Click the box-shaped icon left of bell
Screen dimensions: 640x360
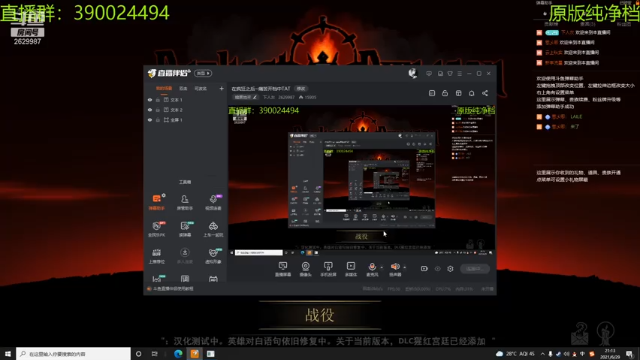(458, 93)
